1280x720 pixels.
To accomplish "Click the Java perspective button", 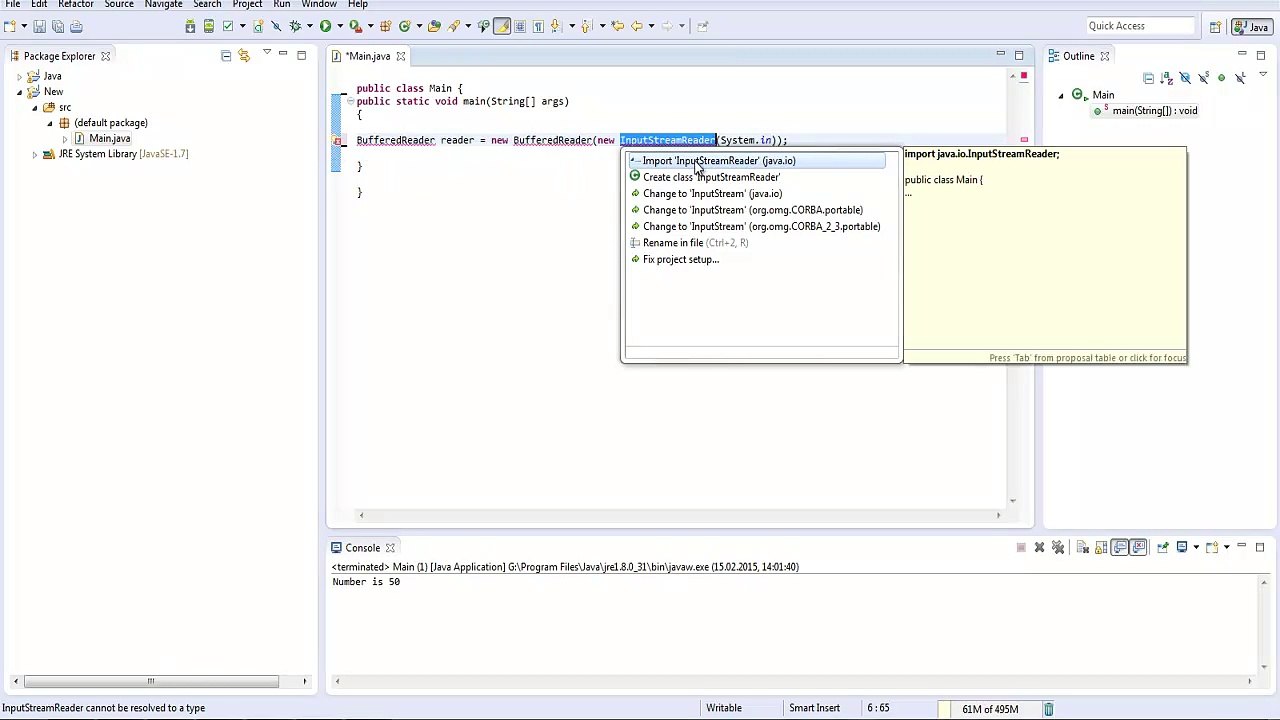I will (1251, 27).
